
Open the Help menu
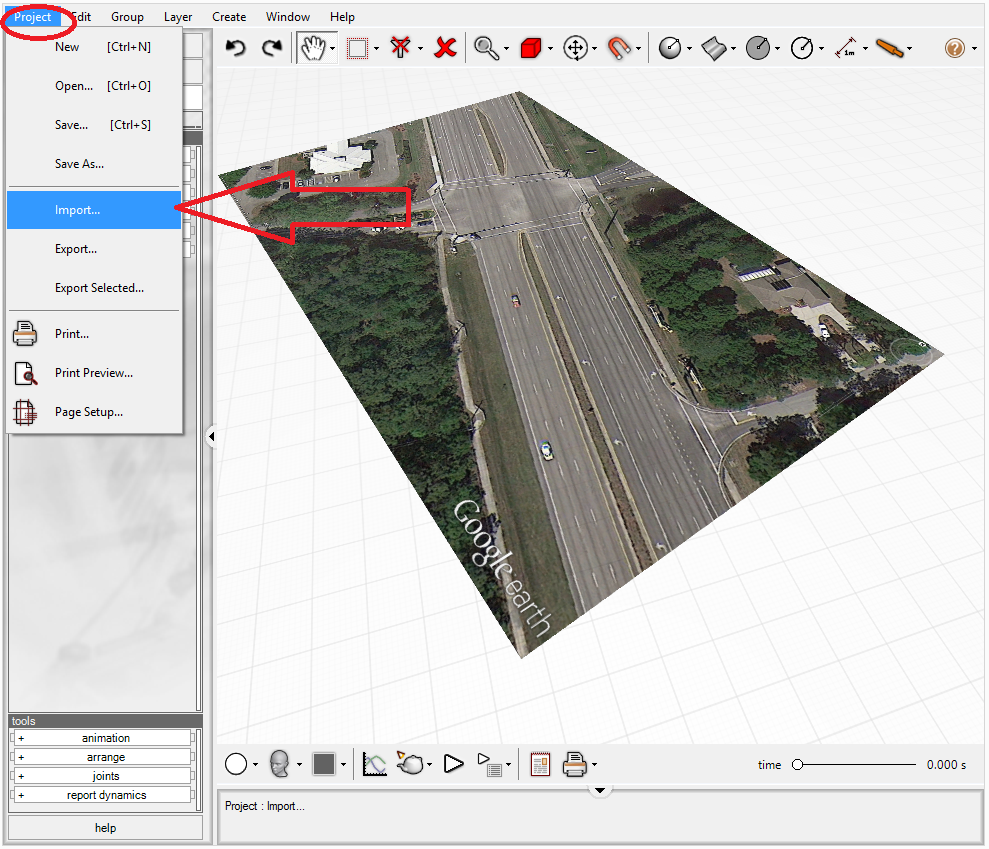[342, 17]
